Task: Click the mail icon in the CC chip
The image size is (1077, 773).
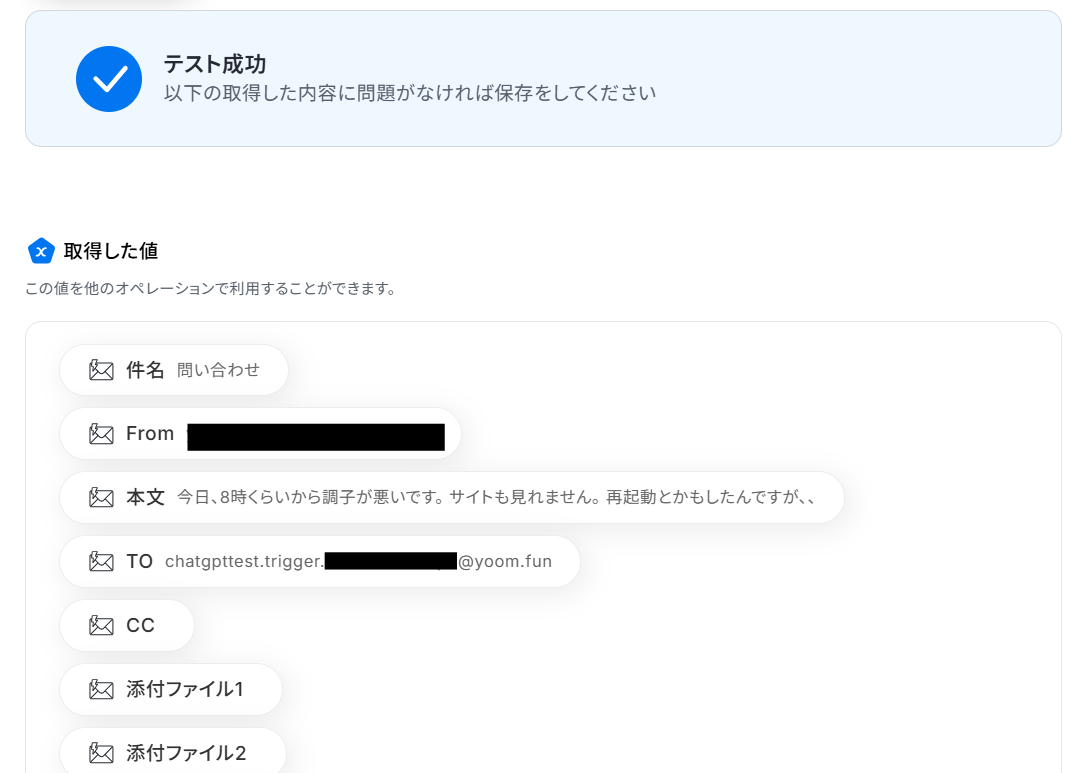Action: [x=102, y=625]
